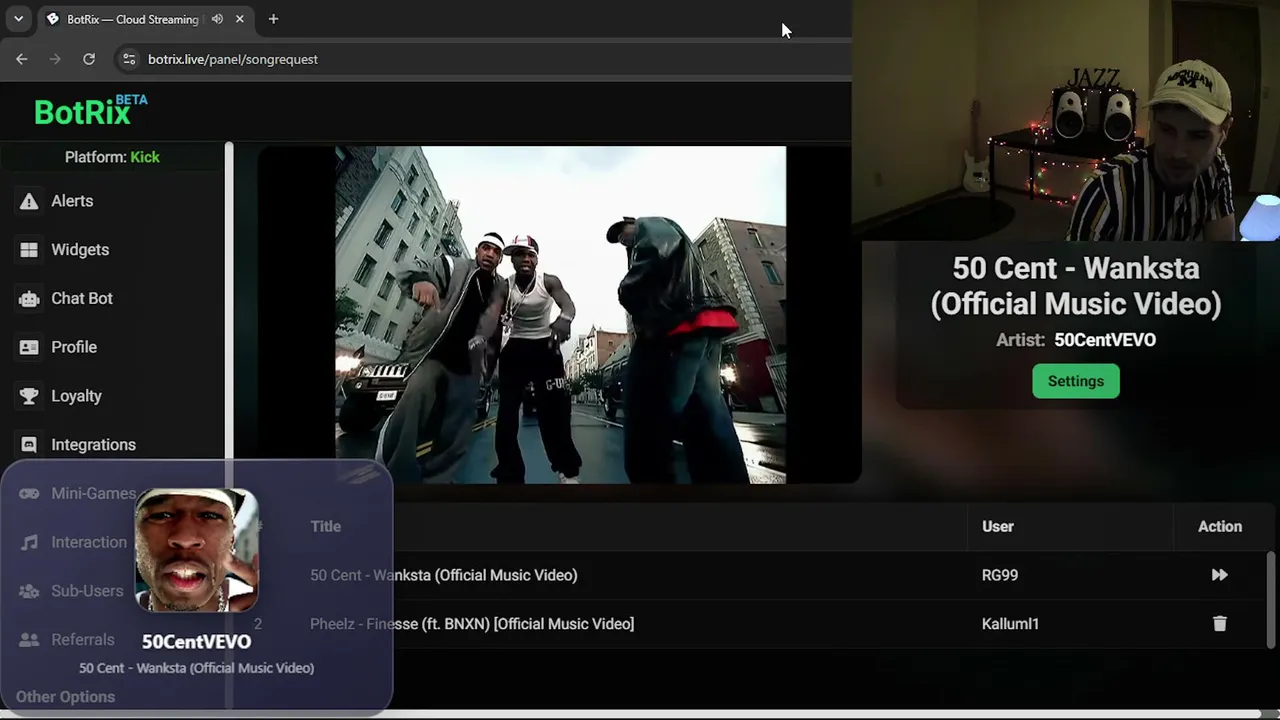Open Mini-Games via its gamepad icon

click(29, 493)
